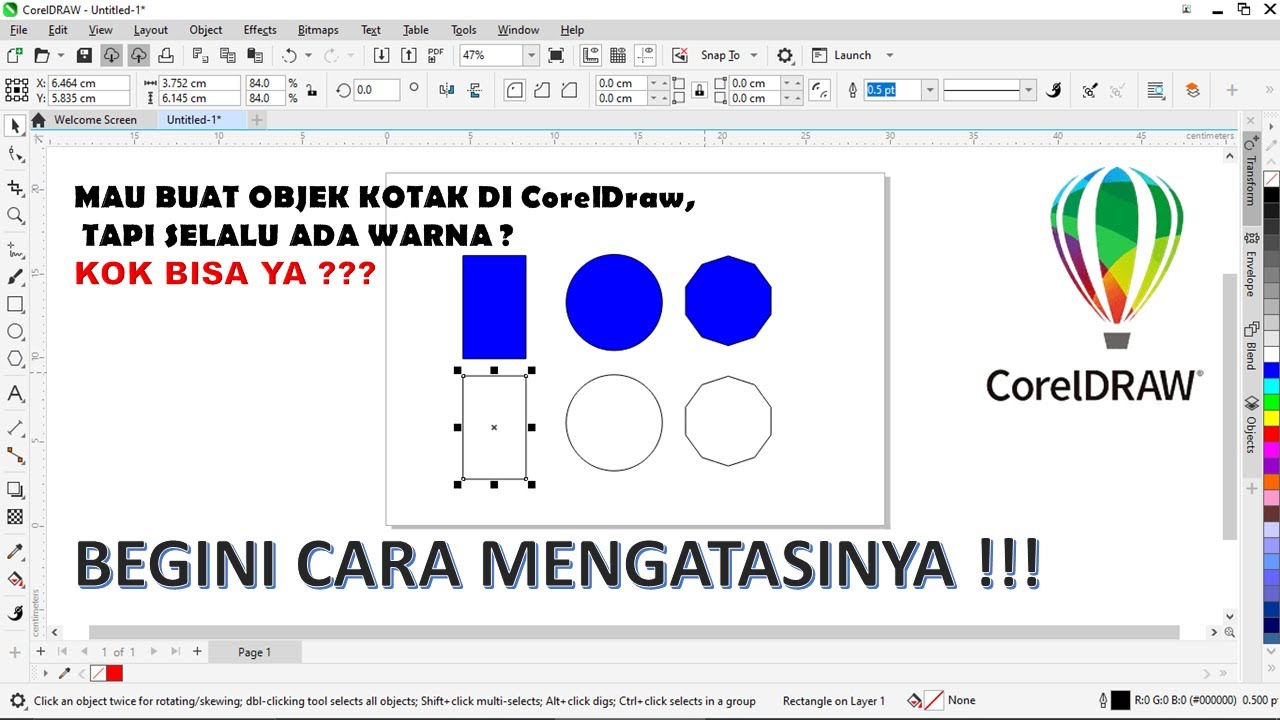Choose Round corner style

pos(514,90)
